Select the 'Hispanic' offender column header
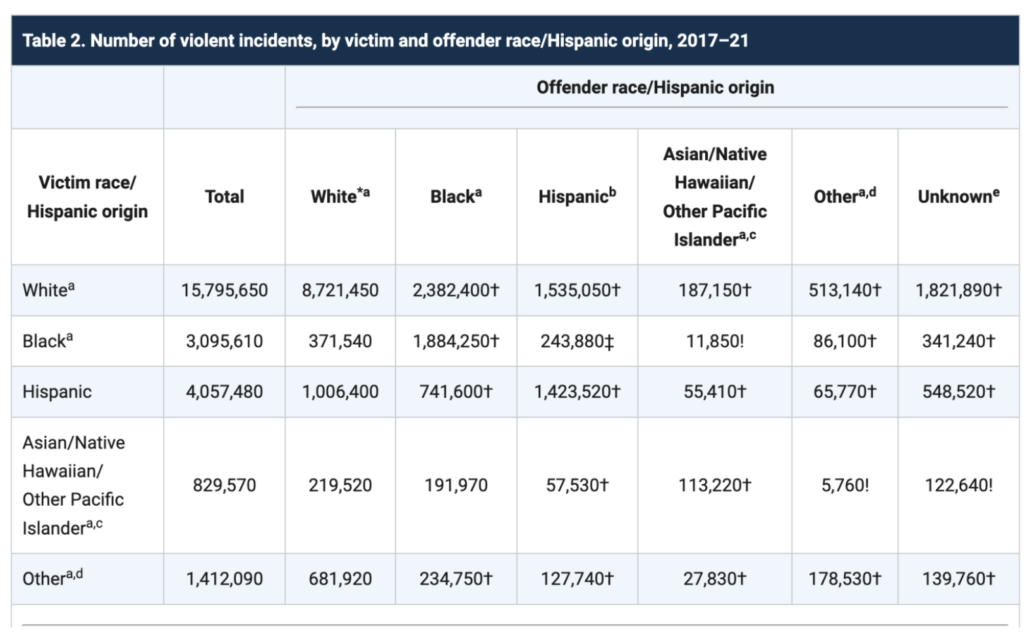The height and width of the screenshot is (636, 1024). (x=576, y=196)
